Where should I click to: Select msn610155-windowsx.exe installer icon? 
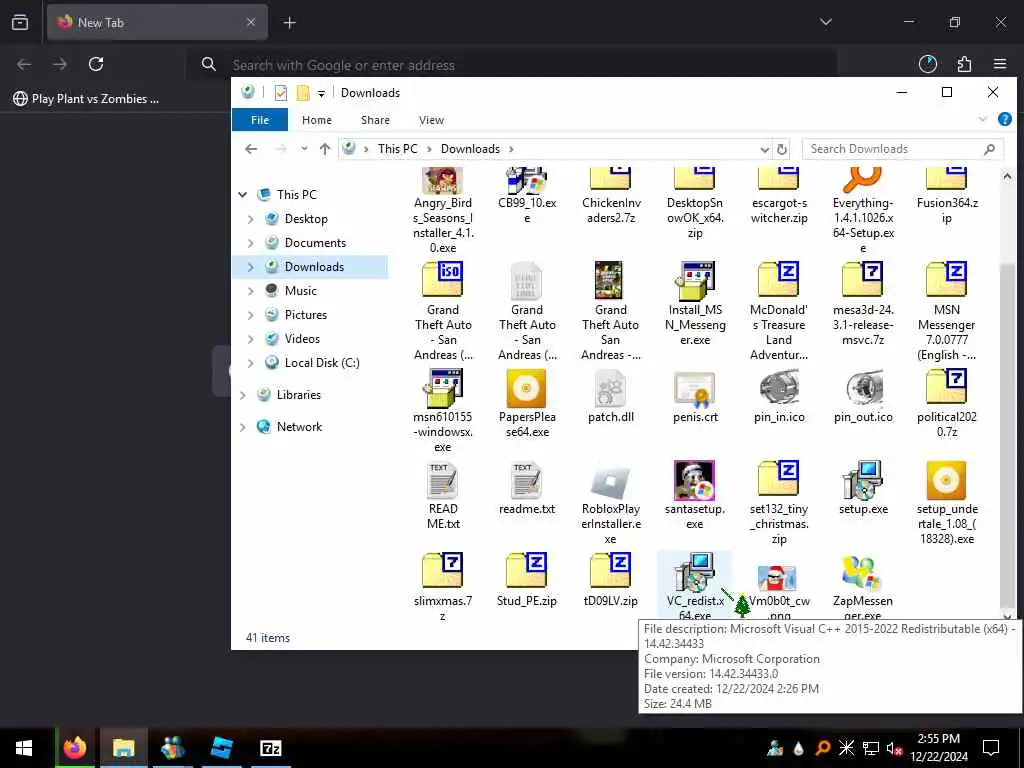[443, 388]
